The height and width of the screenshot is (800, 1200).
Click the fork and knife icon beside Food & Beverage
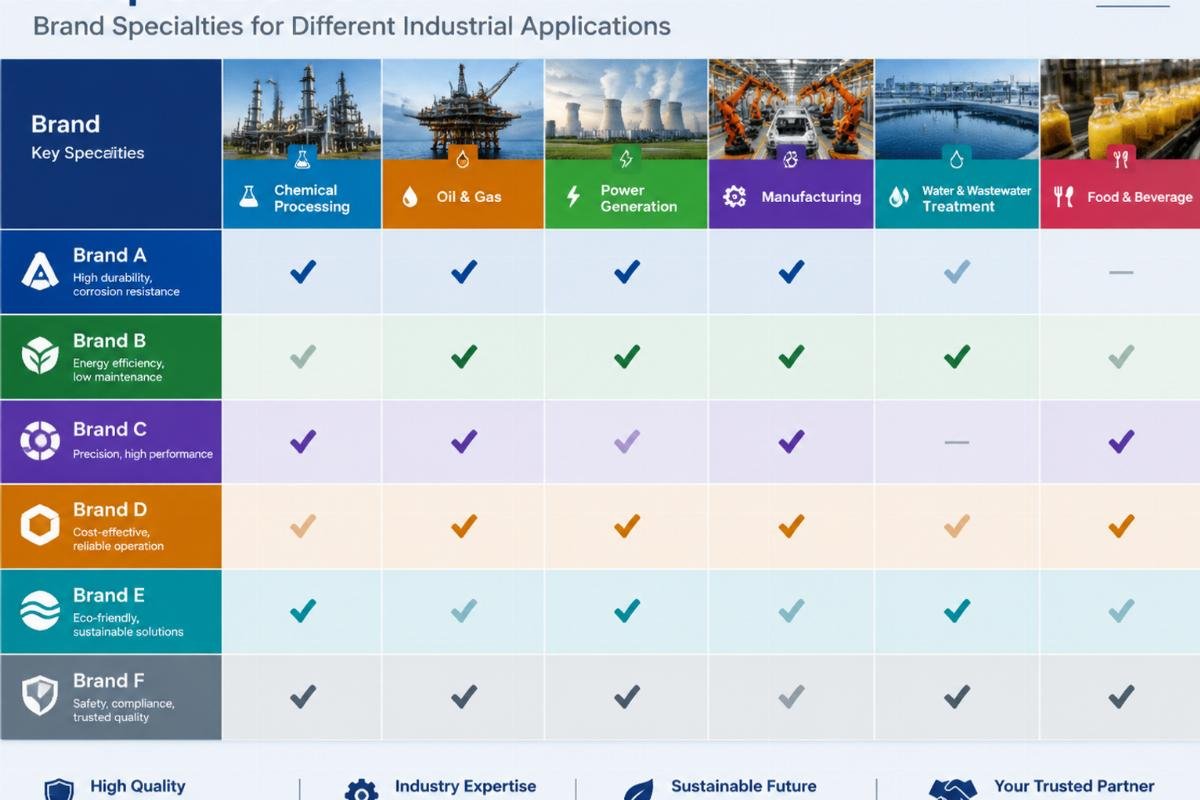click(x=1063, y=197)
